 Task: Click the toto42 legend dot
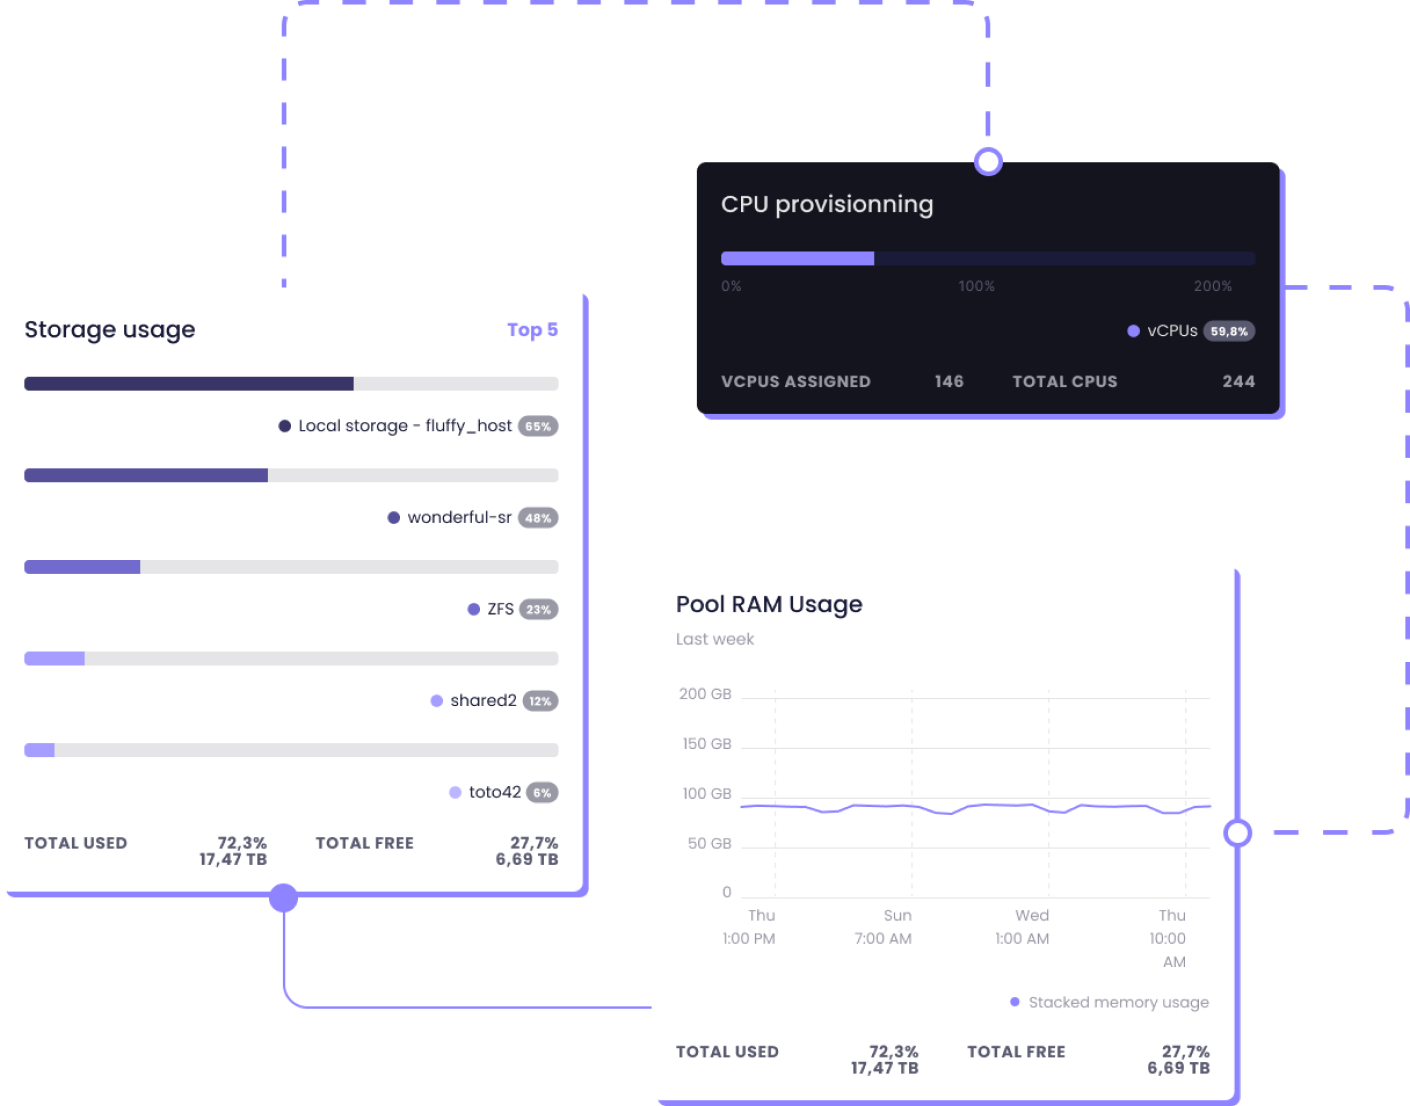click(x=456, y=793)
